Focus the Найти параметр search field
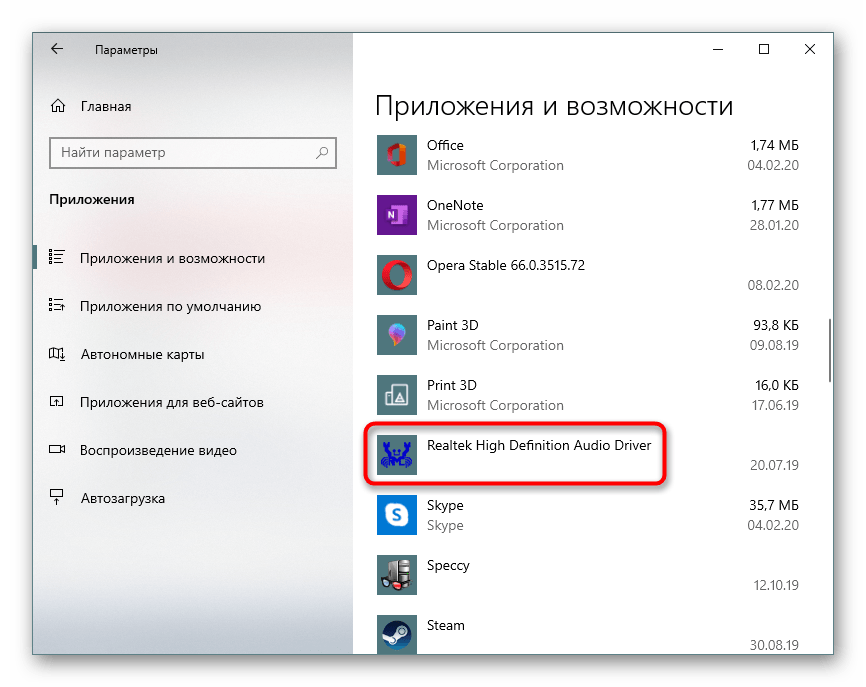Screen dimensions: 866x687 click(193, 153)
